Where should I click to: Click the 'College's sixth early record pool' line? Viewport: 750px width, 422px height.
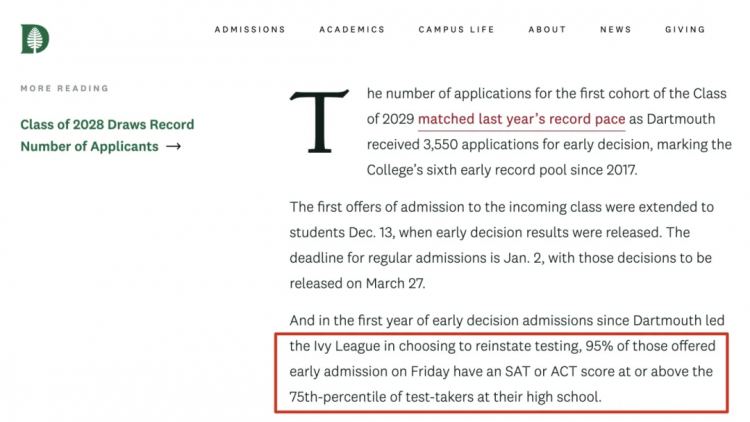[502, 170]
